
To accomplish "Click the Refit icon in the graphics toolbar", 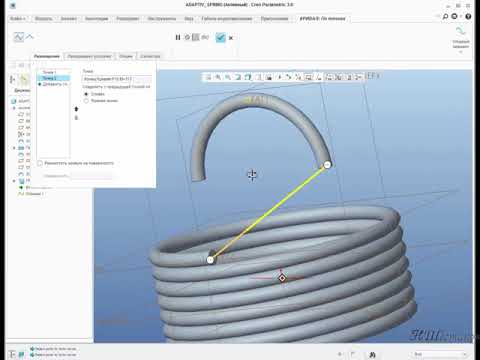I will pyautogui.click(x=208, y=77).
